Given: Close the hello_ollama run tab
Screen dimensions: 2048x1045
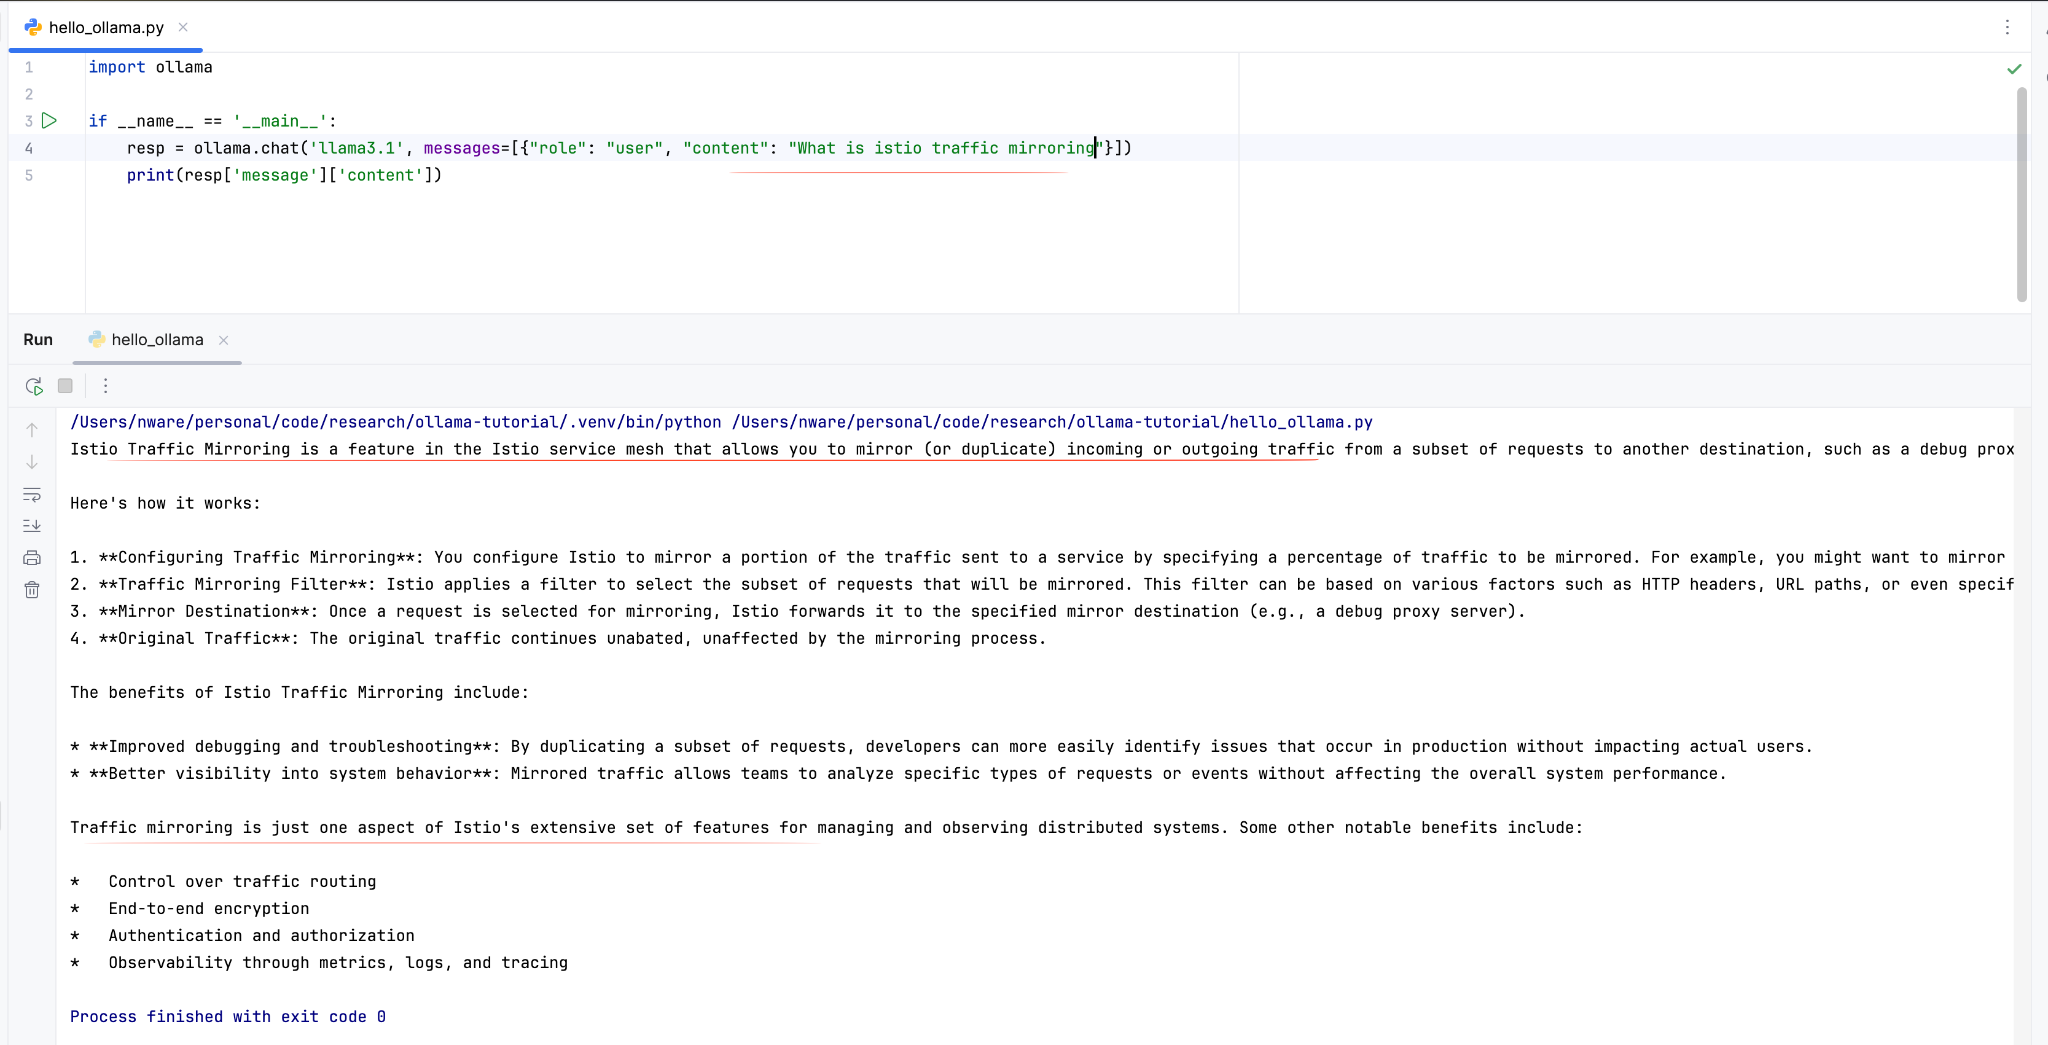Looking at the screenshot, I should [x=223, y=340].
